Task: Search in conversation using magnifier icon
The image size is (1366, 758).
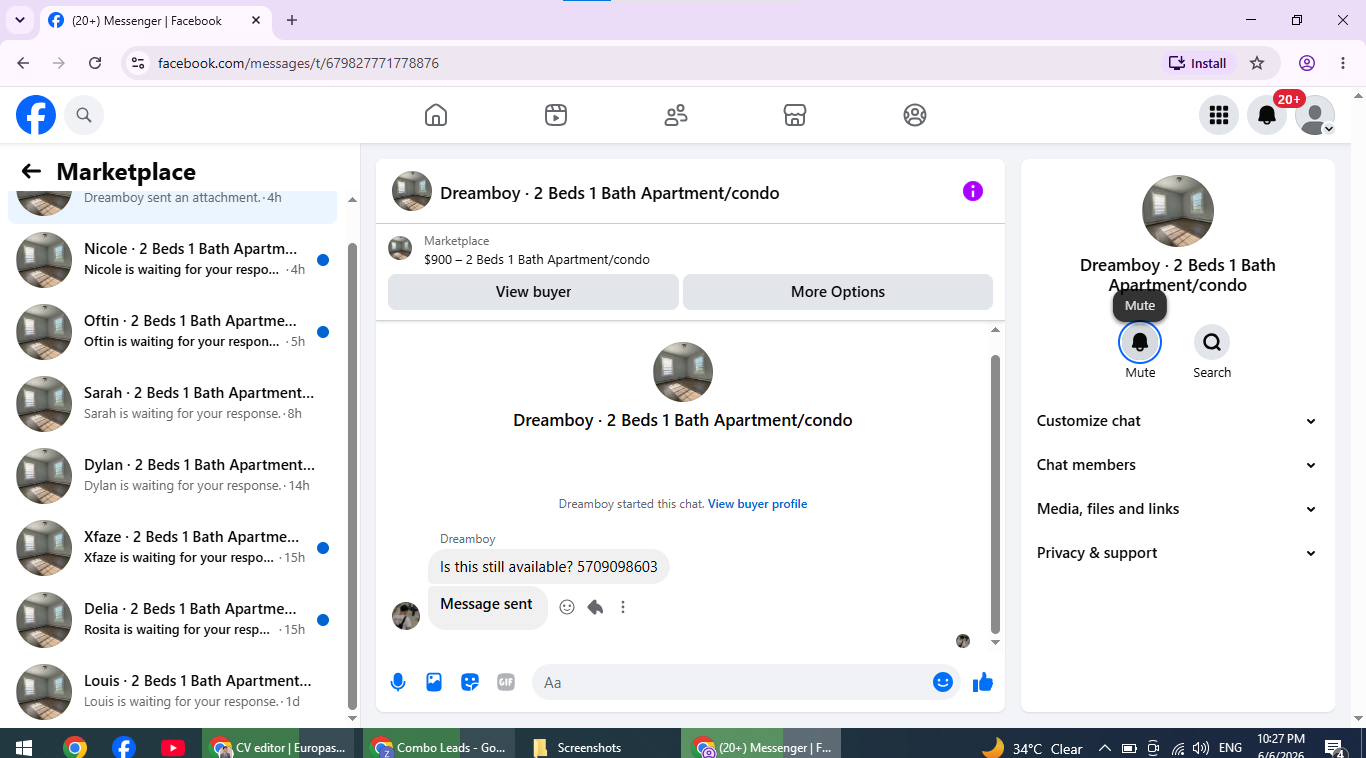Action: coord(1212,342)
